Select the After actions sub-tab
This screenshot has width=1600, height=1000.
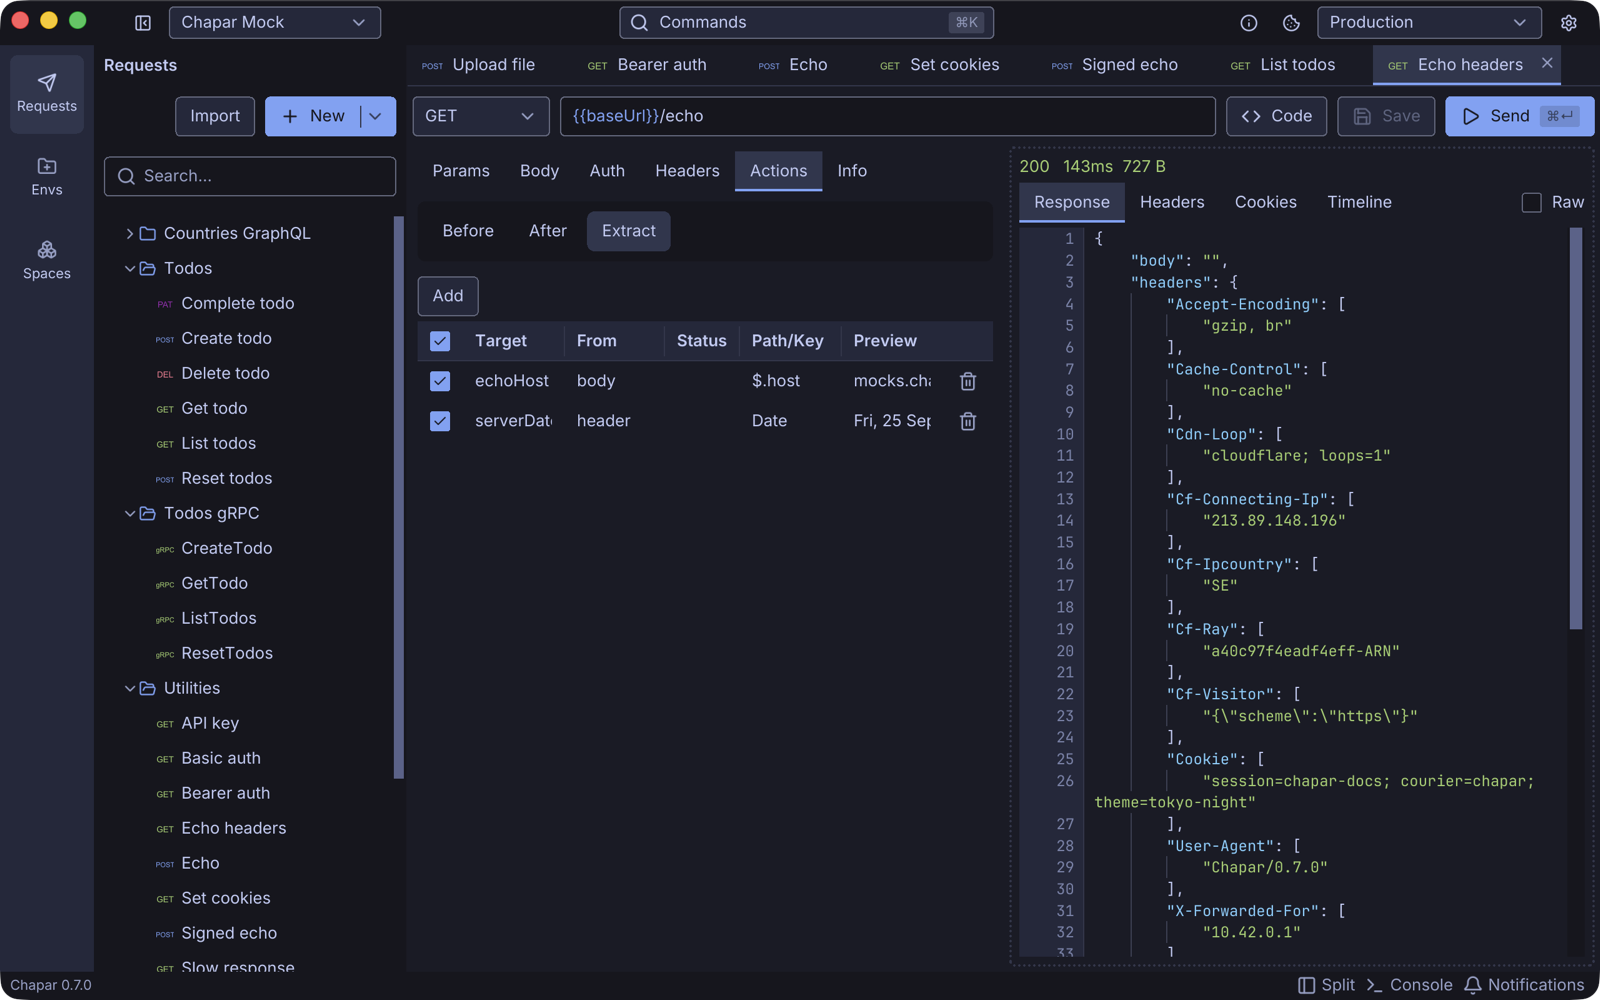pyautogui.click(x=548, y=231)
